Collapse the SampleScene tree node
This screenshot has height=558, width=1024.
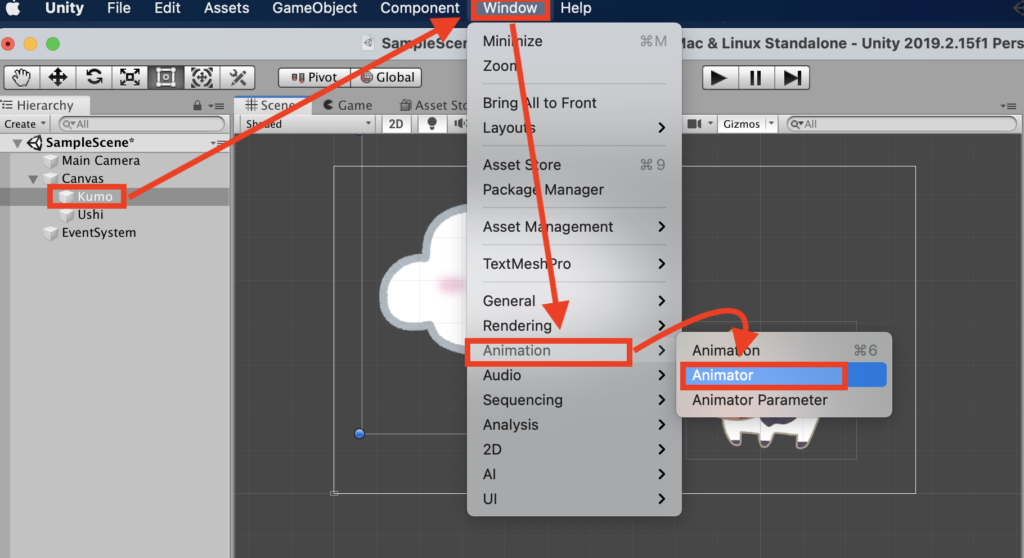17,142
